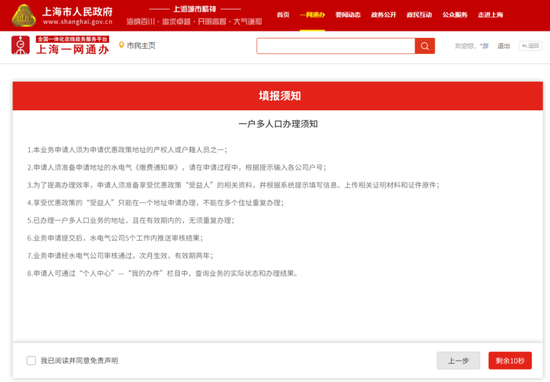Click the red magnifier search button
Image resolution: width=550 pixels, height=382 pixels.
pyautogui.click(x=425, y=46)
